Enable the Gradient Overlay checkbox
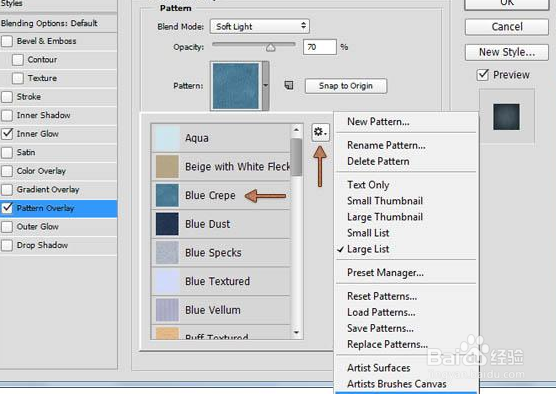 (7, 189)
